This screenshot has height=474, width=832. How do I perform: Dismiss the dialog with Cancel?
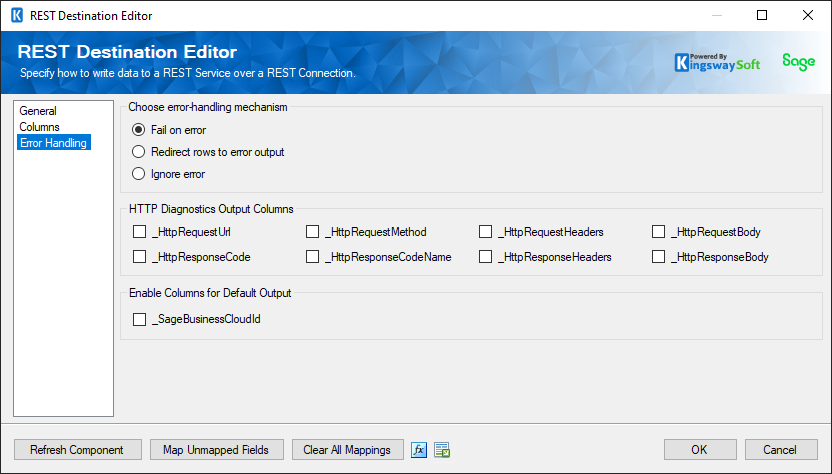pos(781,450)
